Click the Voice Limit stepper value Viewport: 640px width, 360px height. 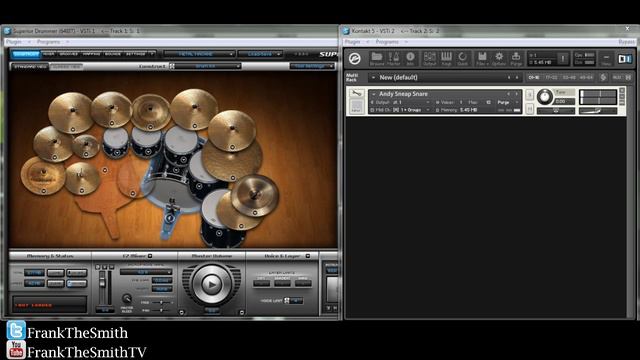pyautogui.click(x=297, y=301)
